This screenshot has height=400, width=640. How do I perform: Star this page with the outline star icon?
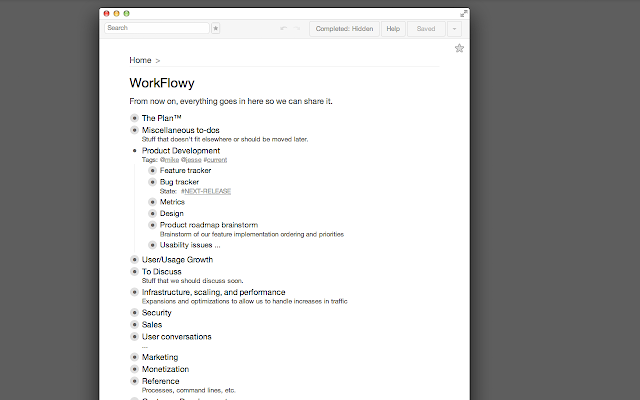click(x=459, y=48)
